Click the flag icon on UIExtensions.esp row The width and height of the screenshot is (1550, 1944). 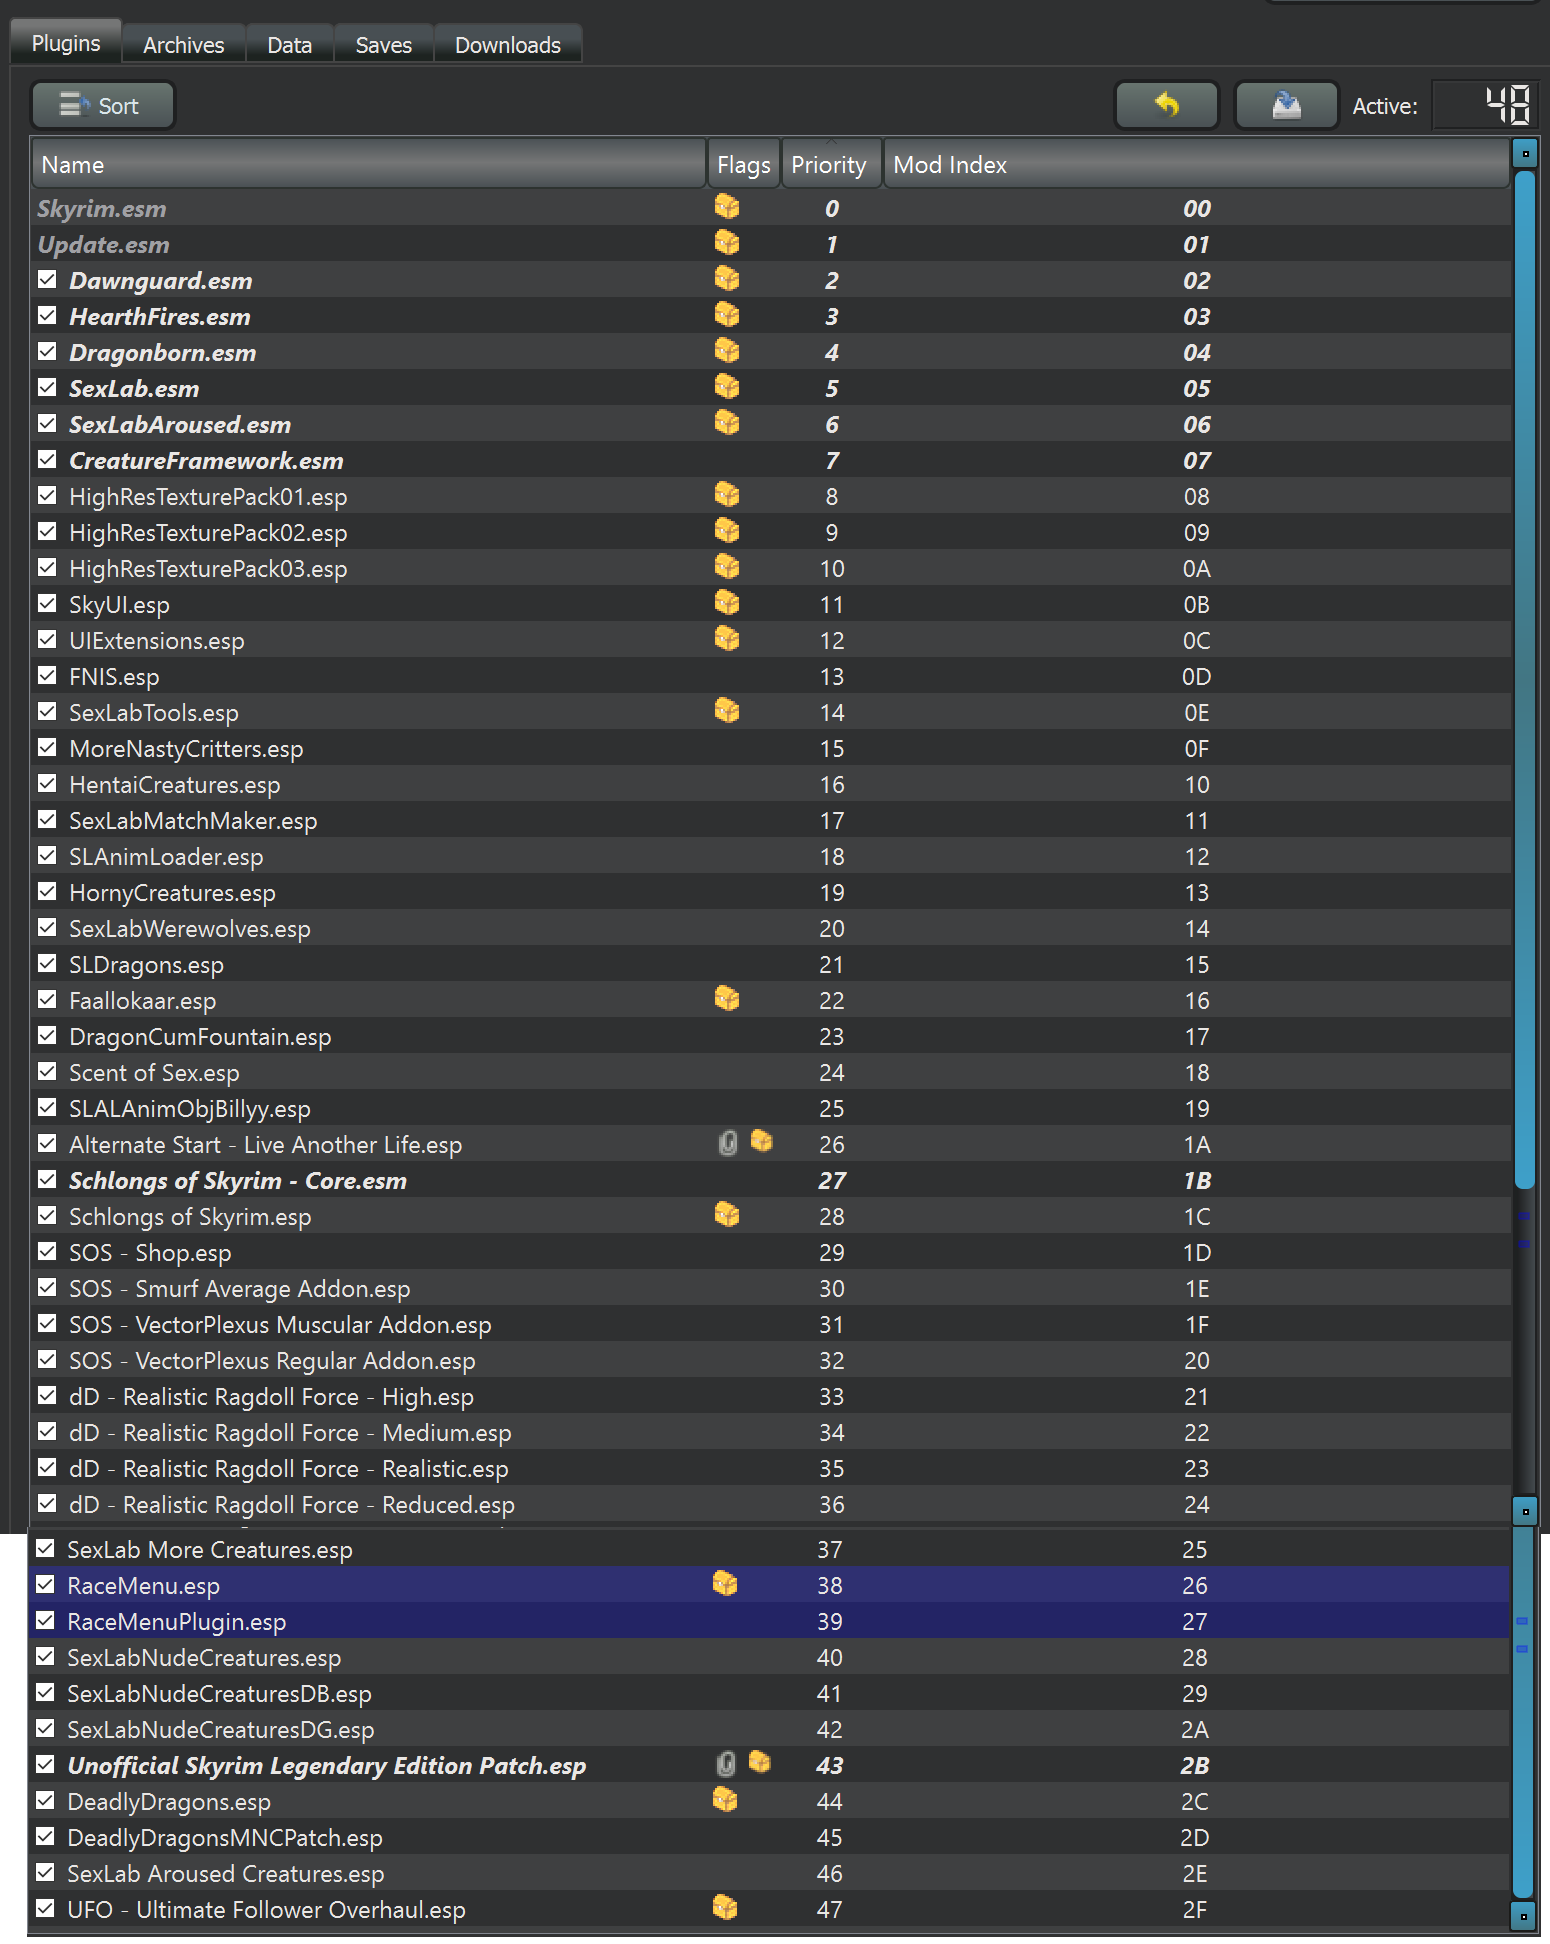tap(727, 639)
